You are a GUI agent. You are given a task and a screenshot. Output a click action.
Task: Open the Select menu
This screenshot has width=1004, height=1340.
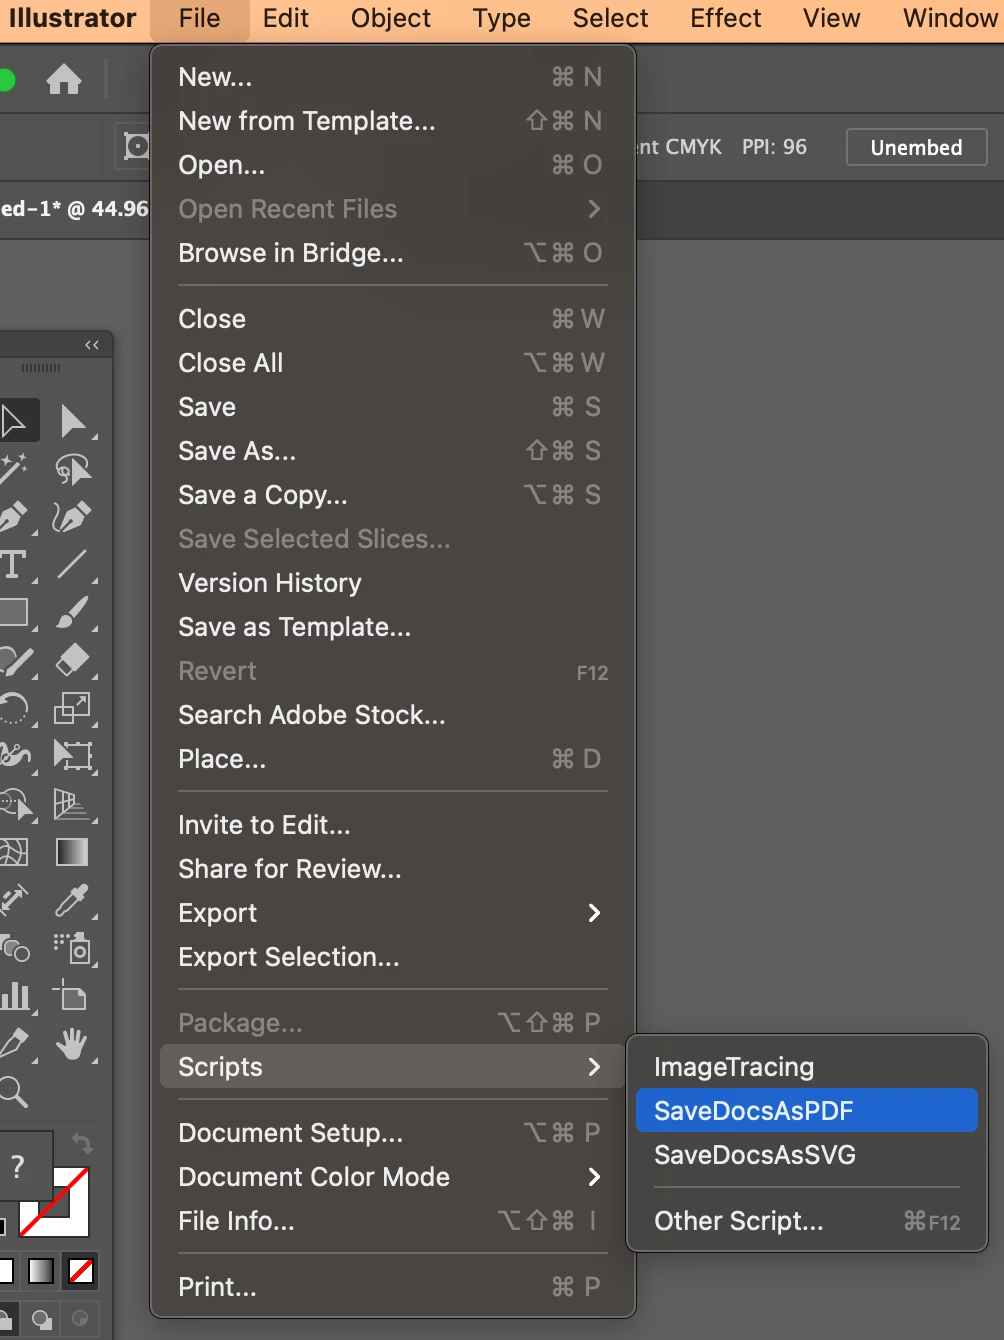610,19
